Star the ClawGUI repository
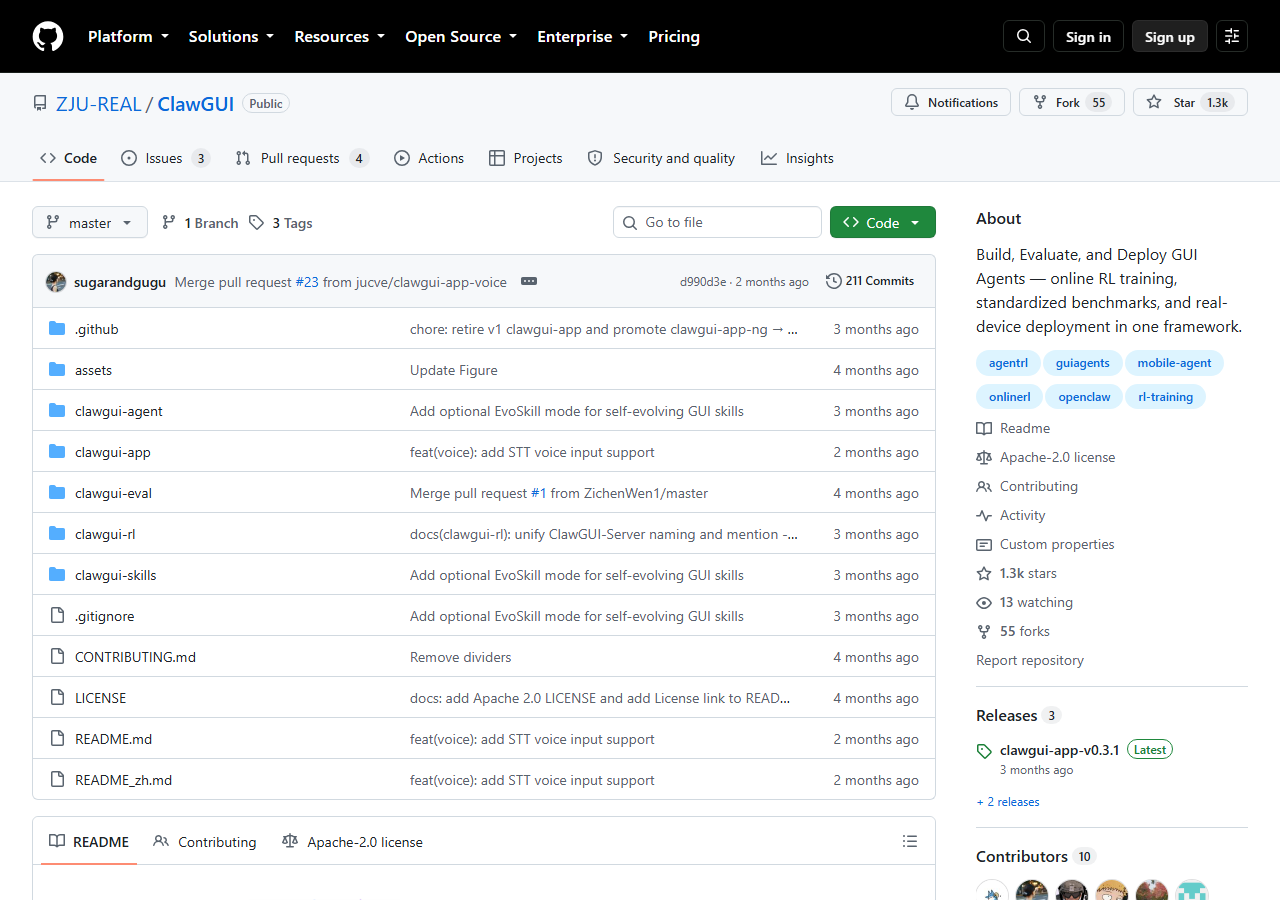Image resolution: width=1280 pixels, height=900 pixels. (1190, 102)
